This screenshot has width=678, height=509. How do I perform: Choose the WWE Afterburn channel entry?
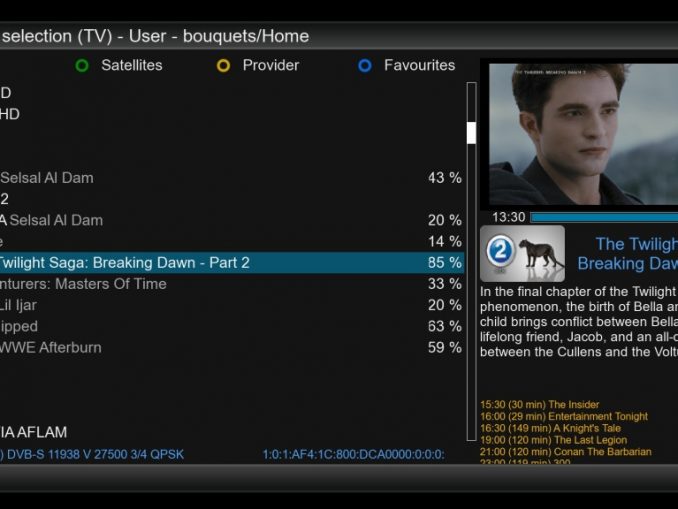[x=232, y=347]
